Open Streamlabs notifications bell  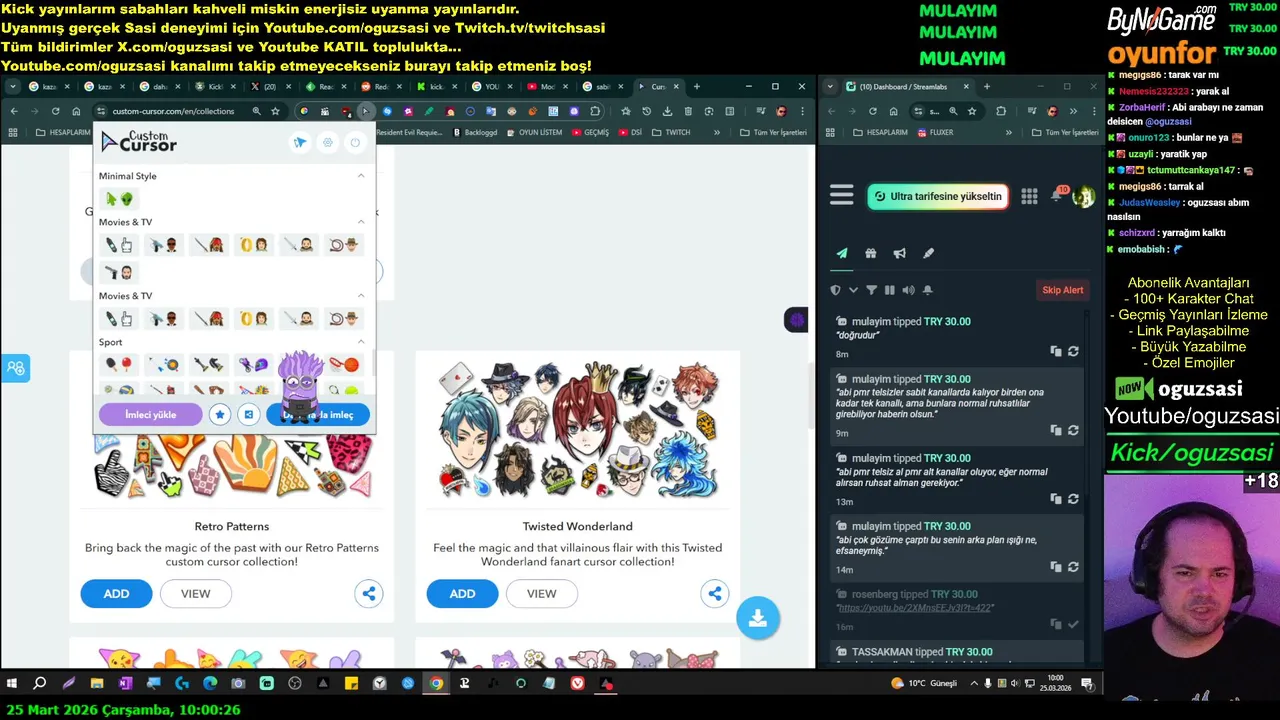pos(1057,195)
